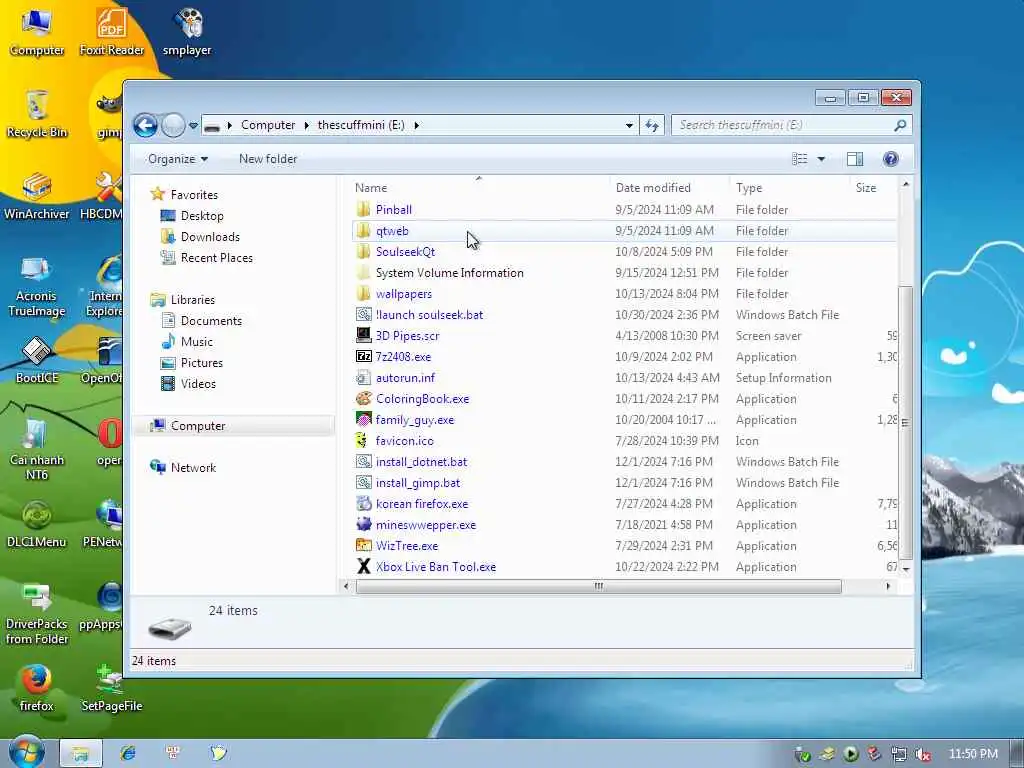Select the 7z2408.exe file icon
This screenshot has width=1024, height=768.
(x=363, y=357)
